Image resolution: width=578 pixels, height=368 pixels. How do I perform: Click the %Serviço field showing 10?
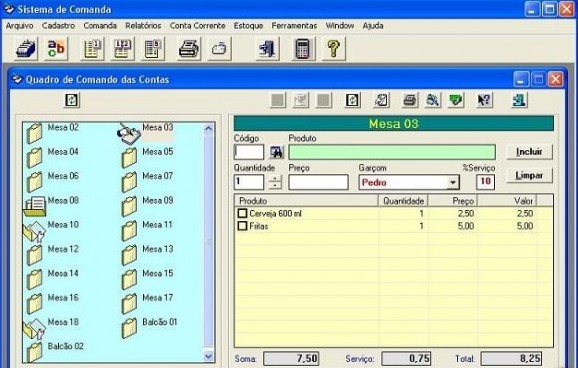tap(485, 182)
